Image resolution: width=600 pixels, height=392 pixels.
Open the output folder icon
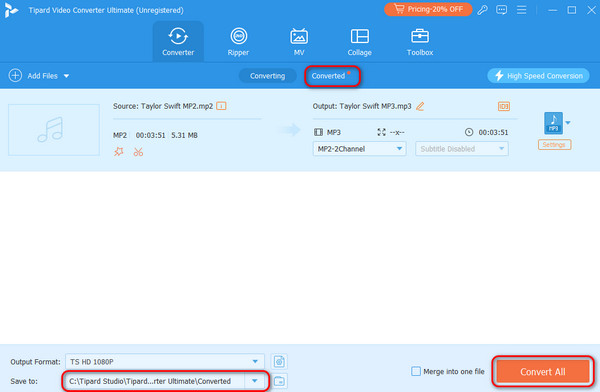(279, 381)
